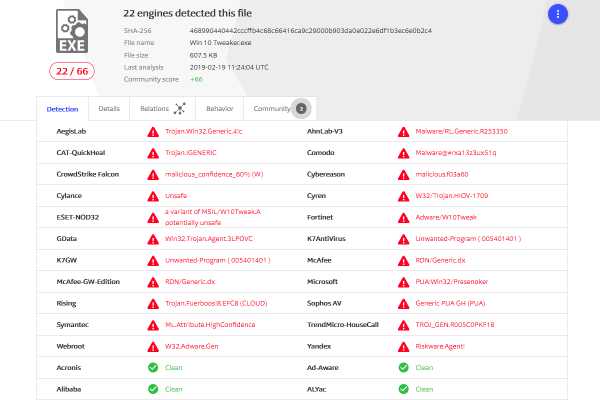Click the AhnLab-V3 red warning icon
The width and height of the screenshot is (600, 400).
[403, 132]
